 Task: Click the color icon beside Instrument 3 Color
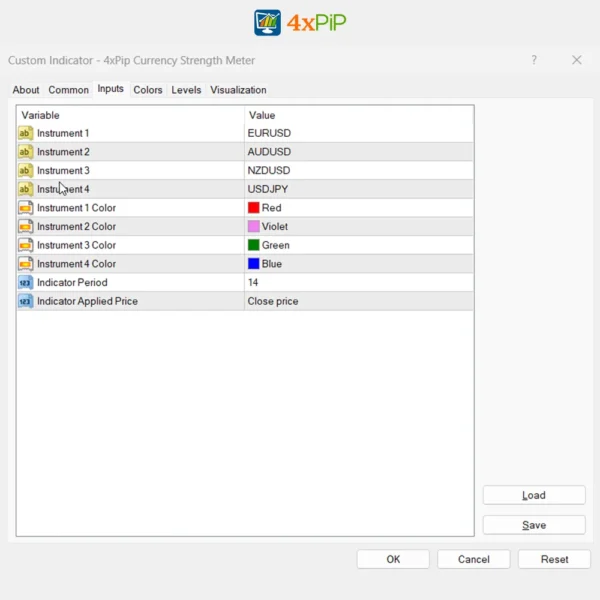pyautogui.click(x=25, y=245)
